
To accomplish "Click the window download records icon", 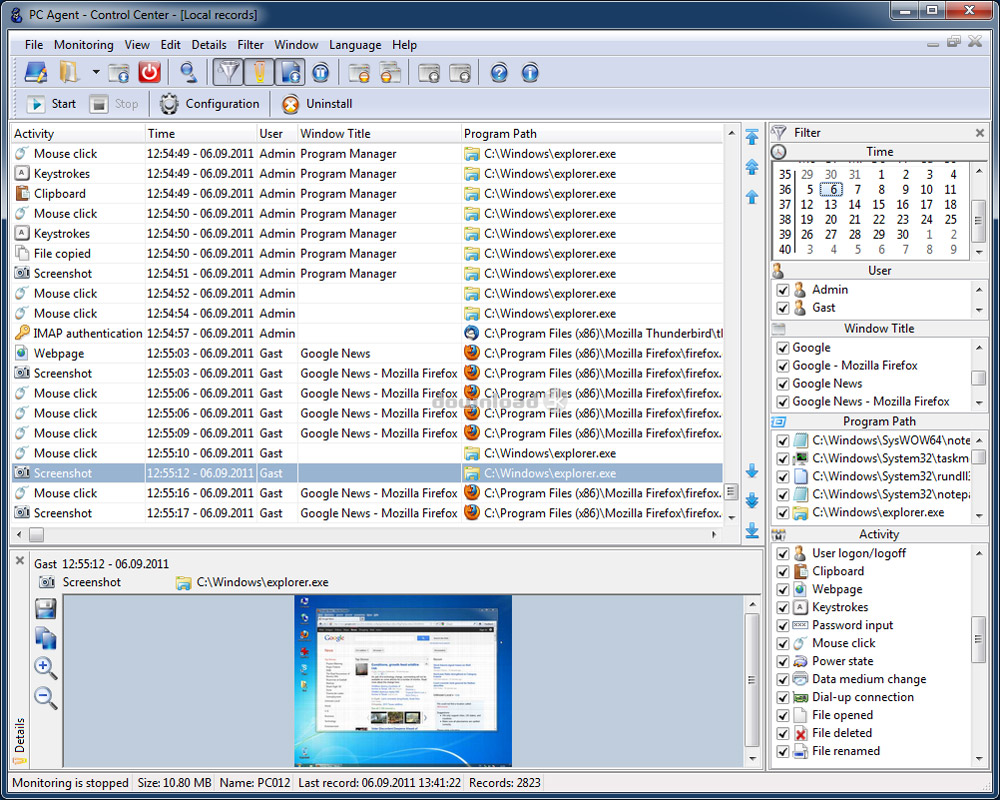I will tap(119, 72).
